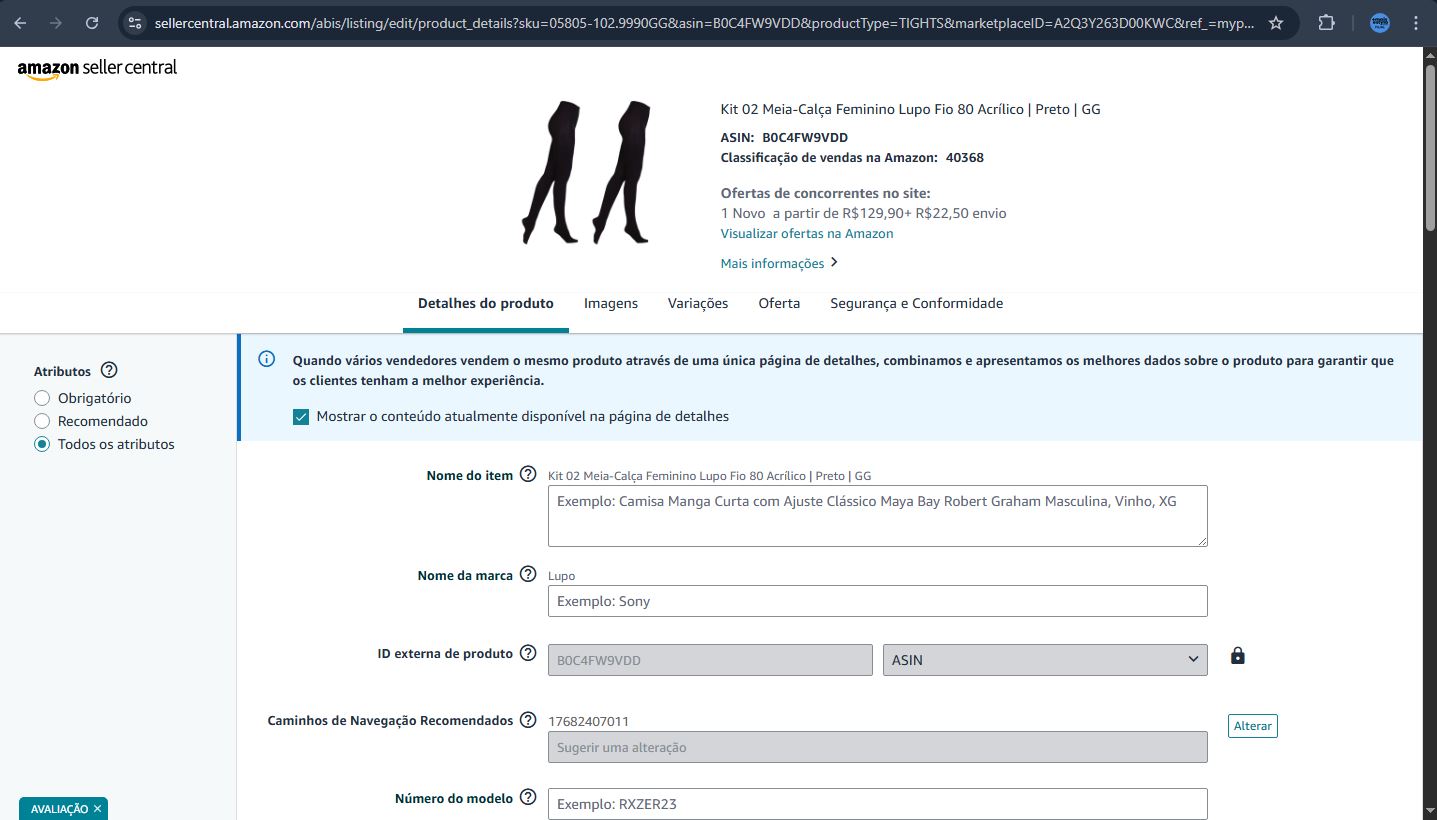Click the browser forward arrow
This screenshot has width=1437, height=820.
pyautogui.click(x=56, y=23)
